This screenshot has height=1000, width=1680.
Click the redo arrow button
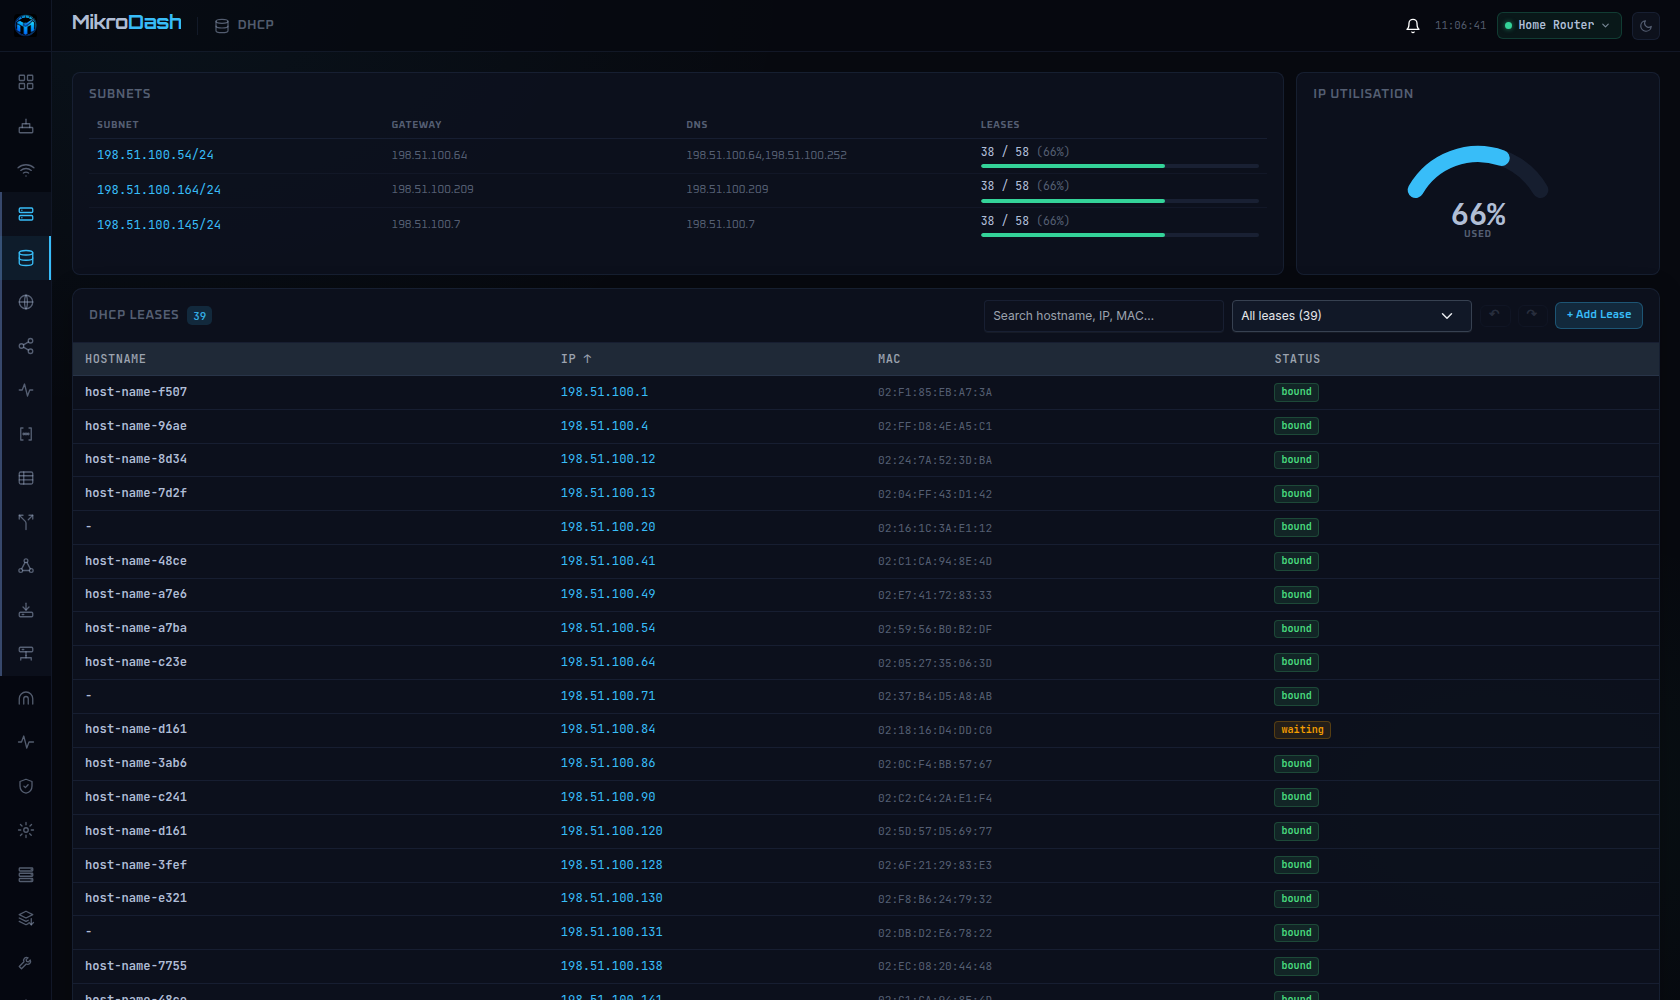pos(1531,315)
